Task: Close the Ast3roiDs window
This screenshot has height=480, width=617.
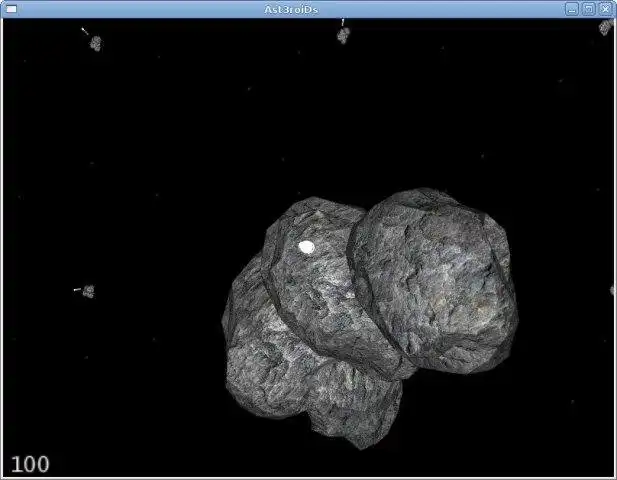Action: (606, 9)
